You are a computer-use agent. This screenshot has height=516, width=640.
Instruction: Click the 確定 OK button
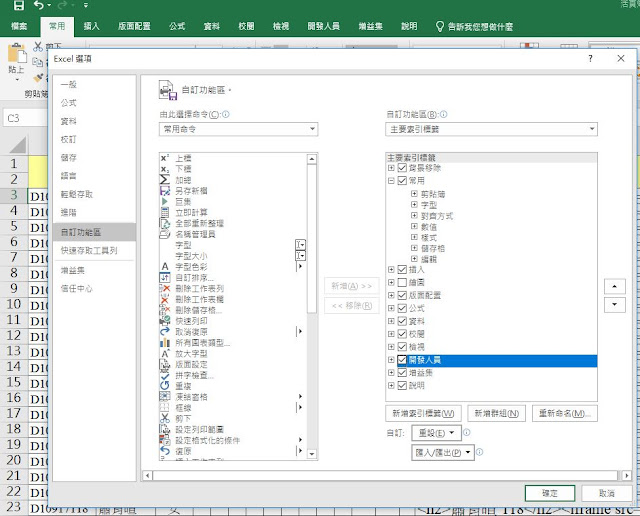coord(550,493)
